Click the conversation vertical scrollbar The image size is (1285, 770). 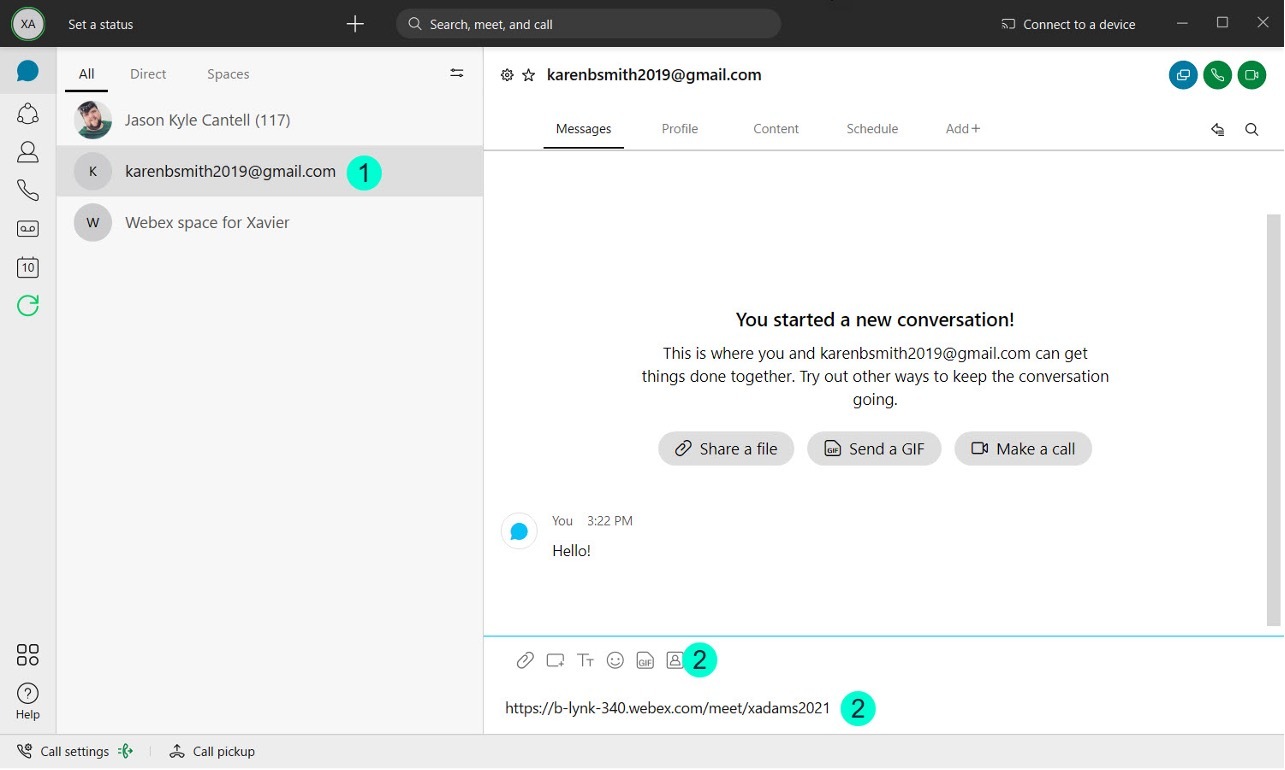click(x=1273, y=420)
